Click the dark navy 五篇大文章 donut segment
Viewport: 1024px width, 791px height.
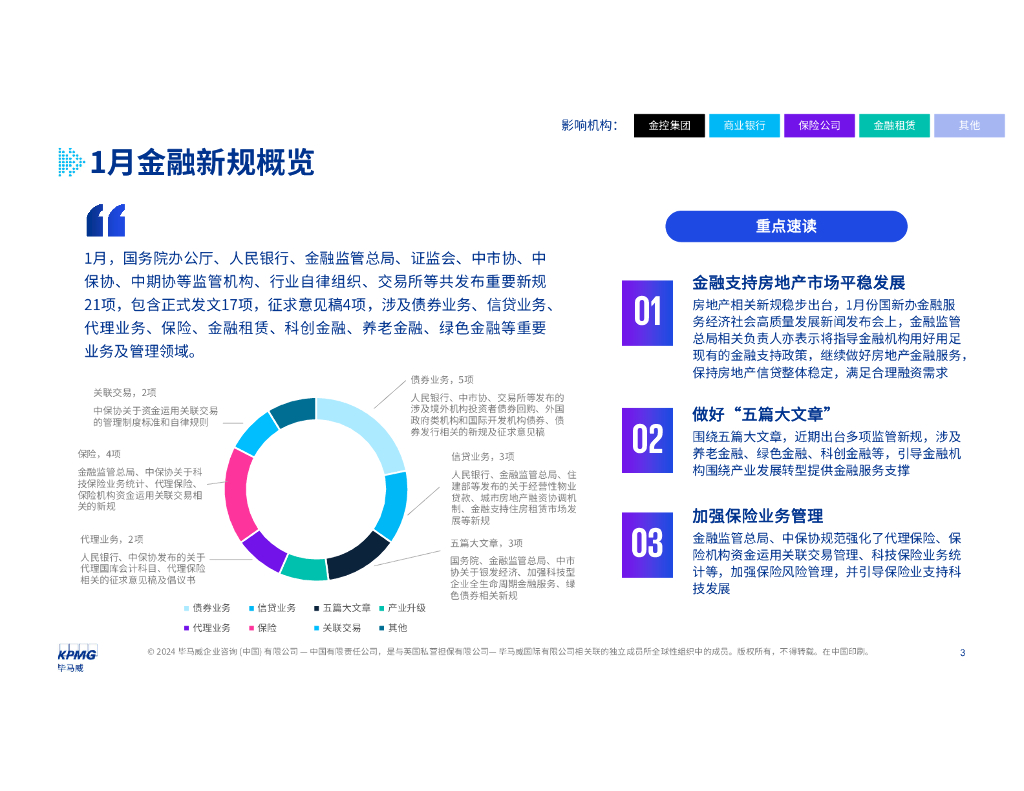coord(359,557)
